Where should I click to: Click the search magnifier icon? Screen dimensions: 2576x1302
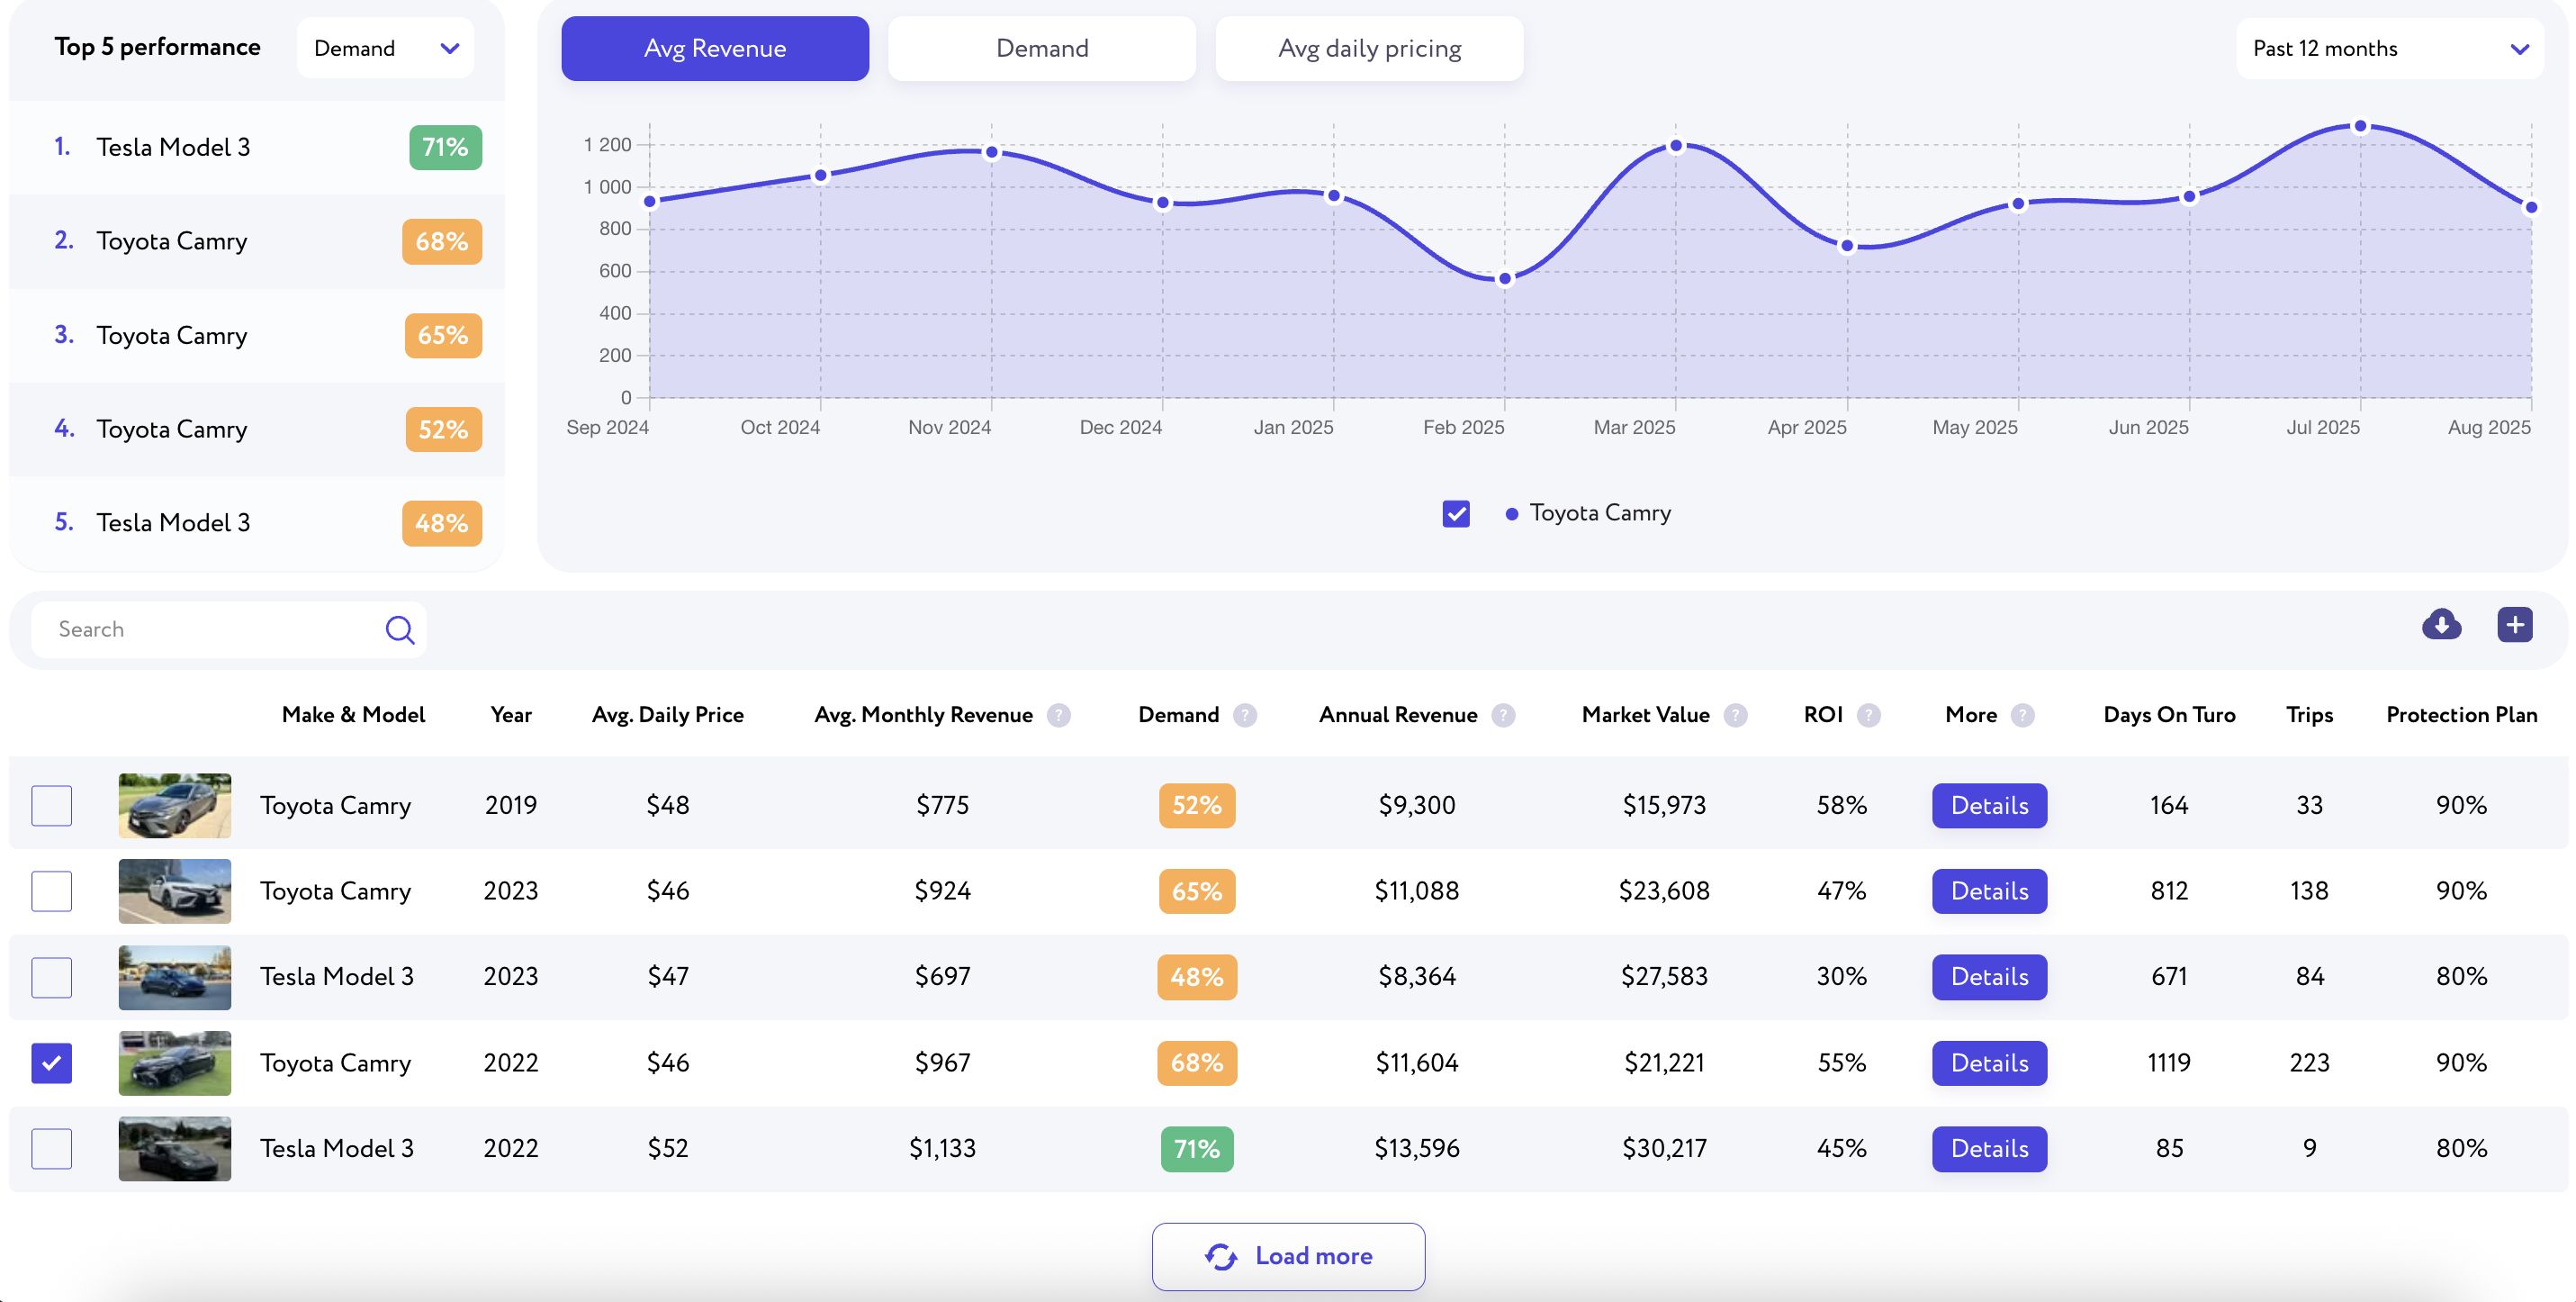(x=400, y=629)
